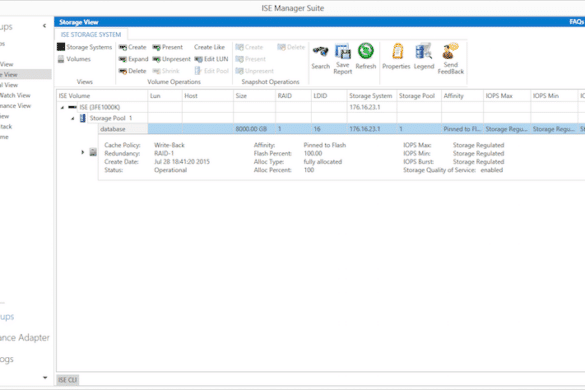585x390 pixels.
Task: Sort by Storage System column header
Action: [372, 96]
